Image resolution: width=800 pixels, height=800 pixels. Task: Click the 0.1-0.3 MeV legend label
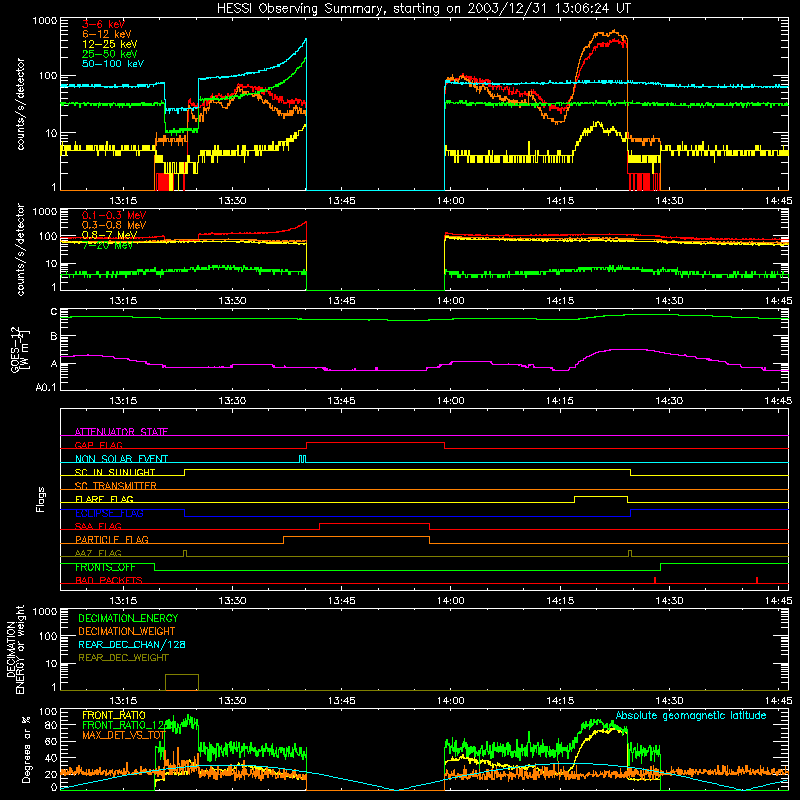click(x=114, y=215)
